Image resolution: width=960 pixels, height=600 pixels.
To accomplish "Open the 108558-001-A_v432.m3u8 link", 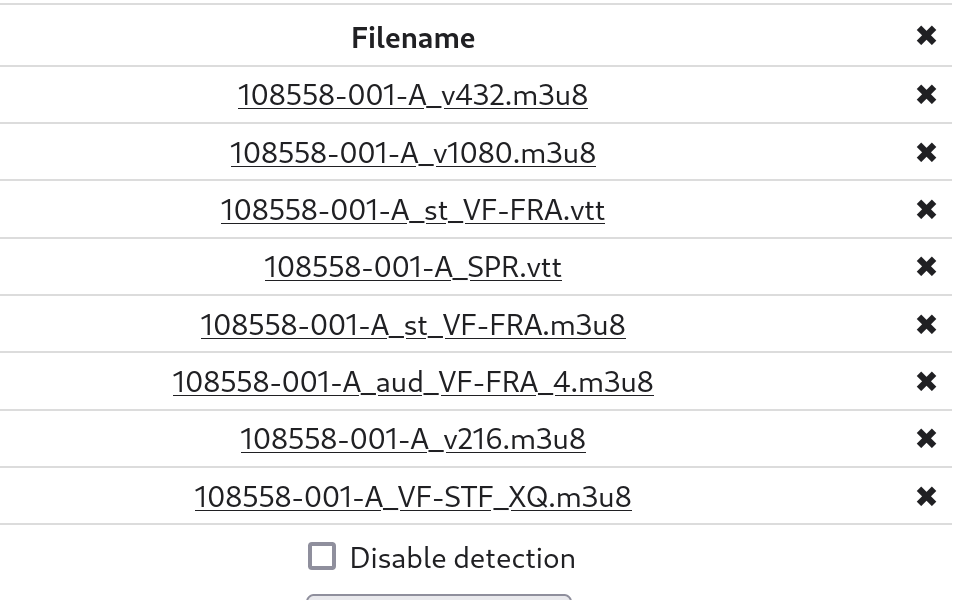I will click(x=413, y=95).
